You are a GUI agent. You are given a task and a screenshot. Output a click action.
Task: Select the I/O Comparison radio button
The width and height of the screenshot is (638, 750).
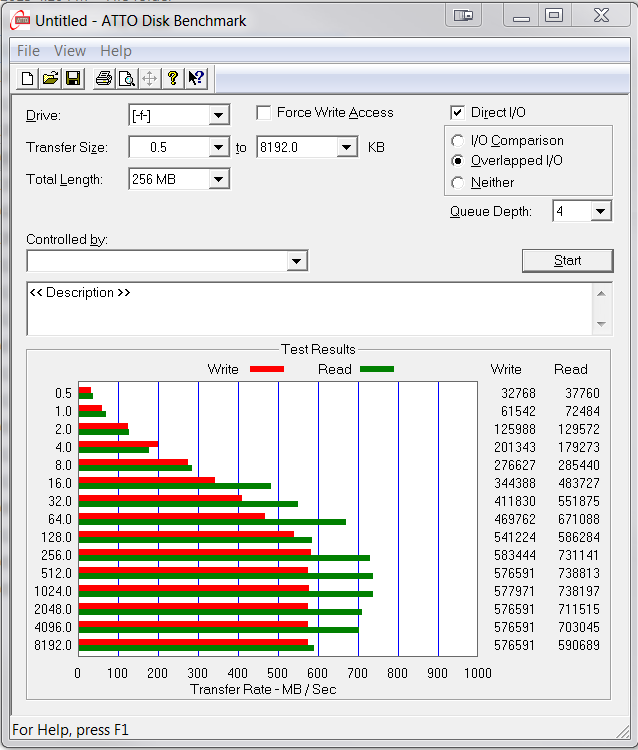[458, 141]
